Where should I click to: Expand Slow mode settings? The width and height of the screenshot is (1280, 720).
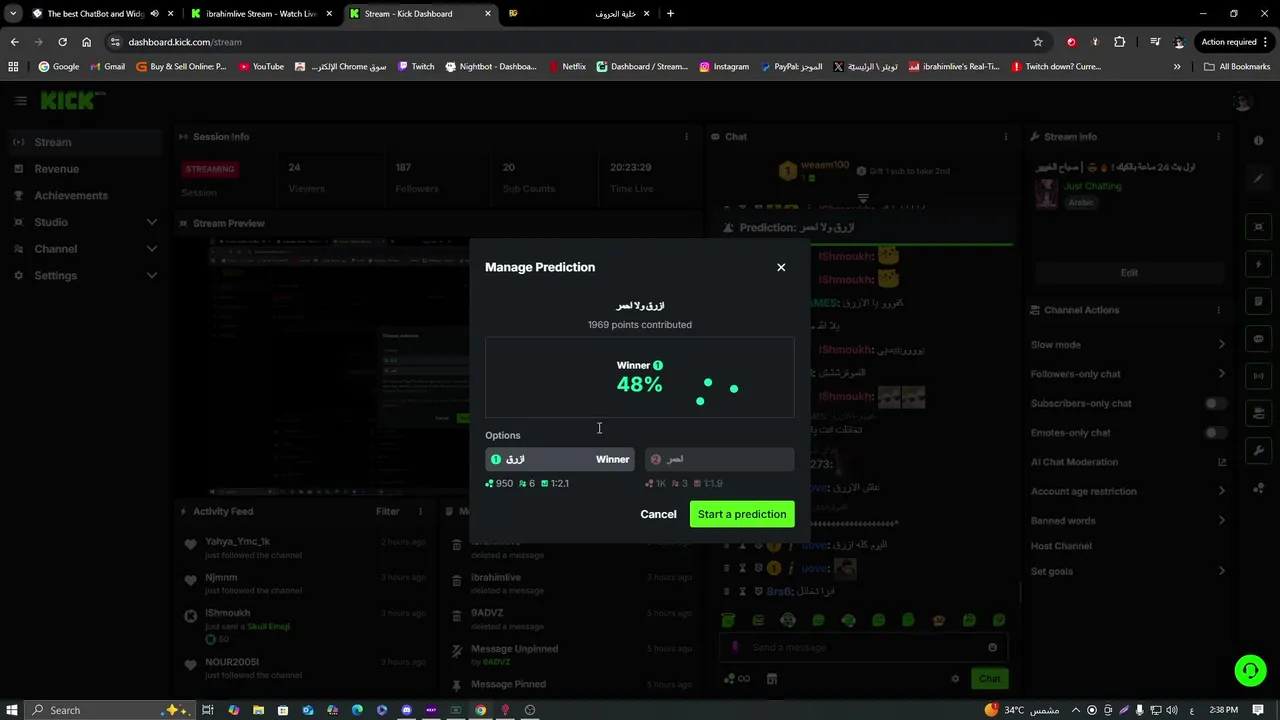(x=1128, y=344)
